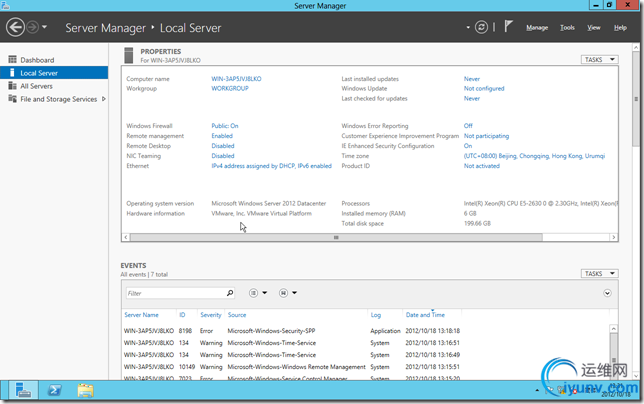The height and width of the screenshot is (404, 644).
Task: Select Local Server in the sidebar
Action: pyautogui.click(x=54, y=73)
